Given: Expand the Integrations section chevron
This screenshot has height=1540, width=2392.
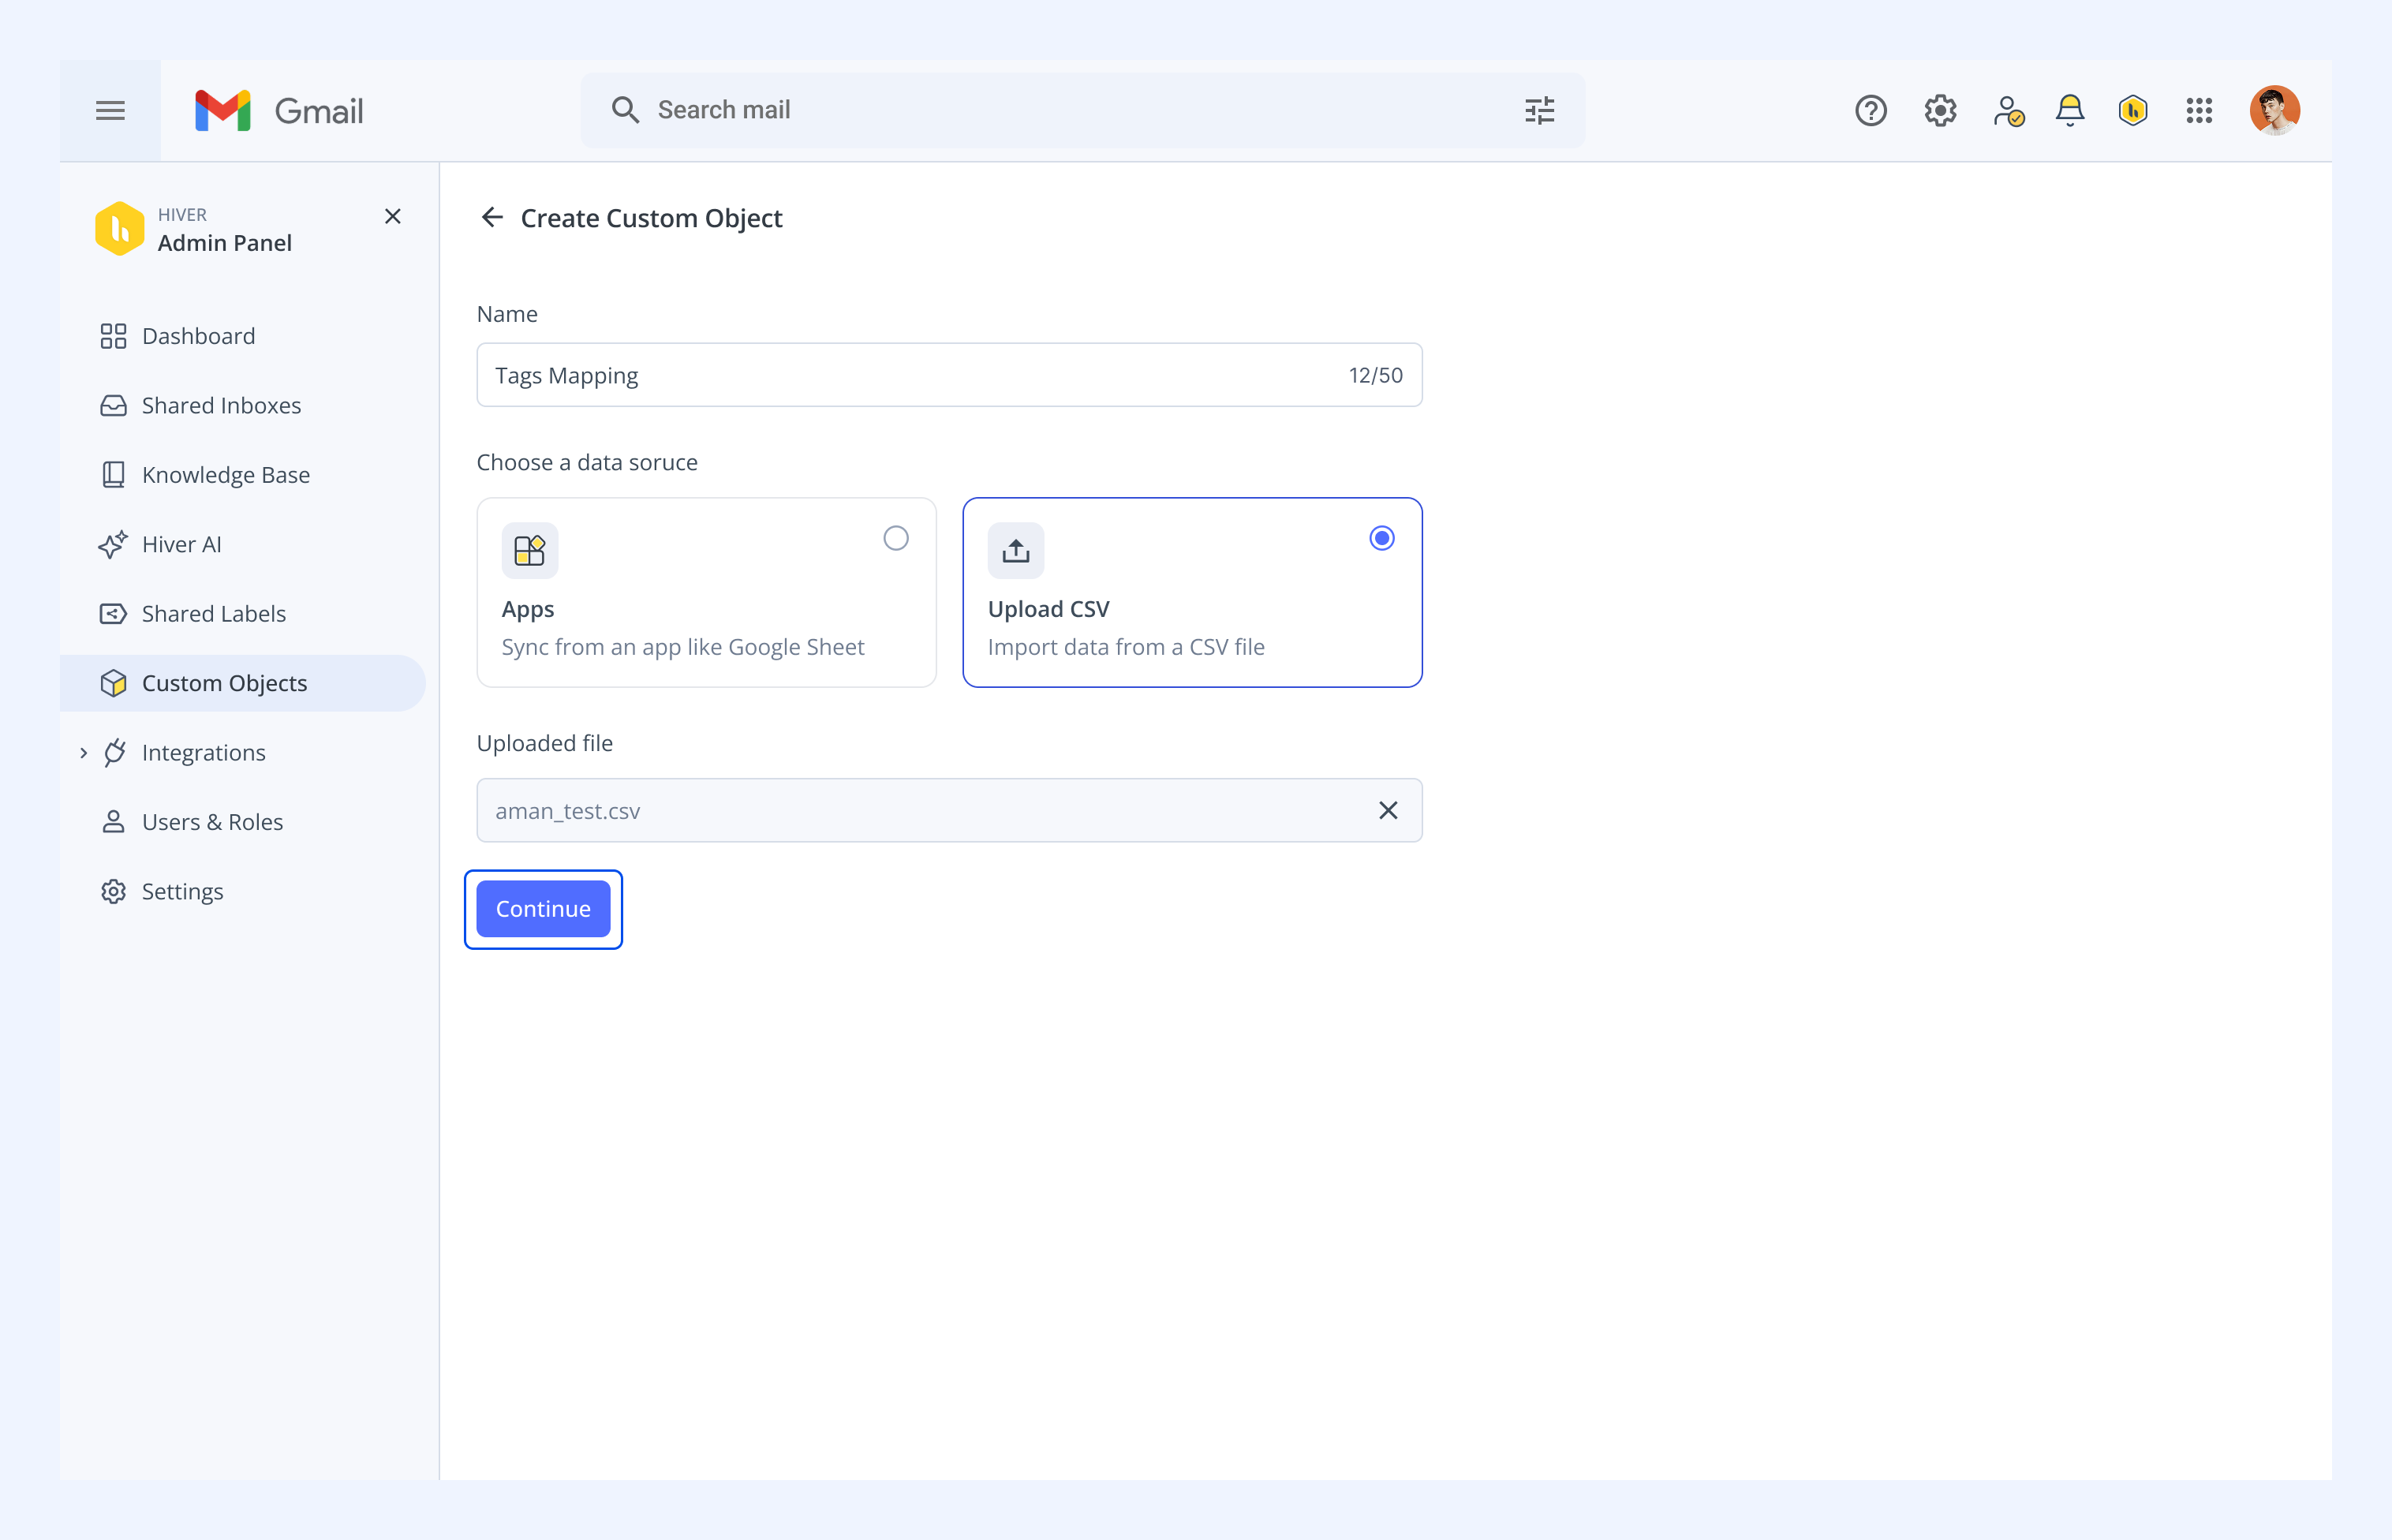Looking at the screenshot, I should coord(84,752).
